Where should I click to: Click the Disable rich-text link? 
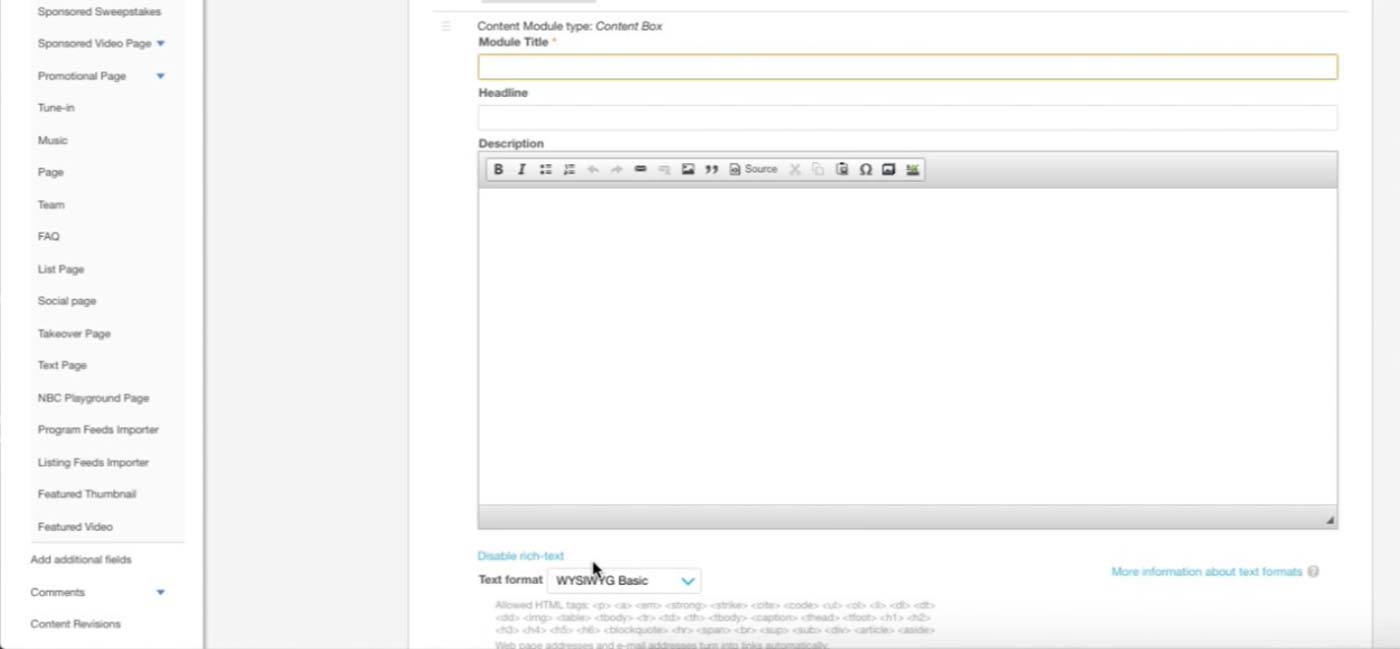coord(520,556)
